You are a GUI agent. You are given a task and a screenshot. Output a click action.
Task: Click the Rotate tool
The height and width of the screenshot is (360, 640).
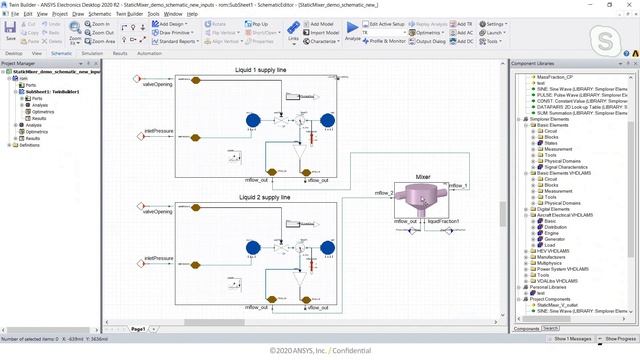[x=215, y=24]
